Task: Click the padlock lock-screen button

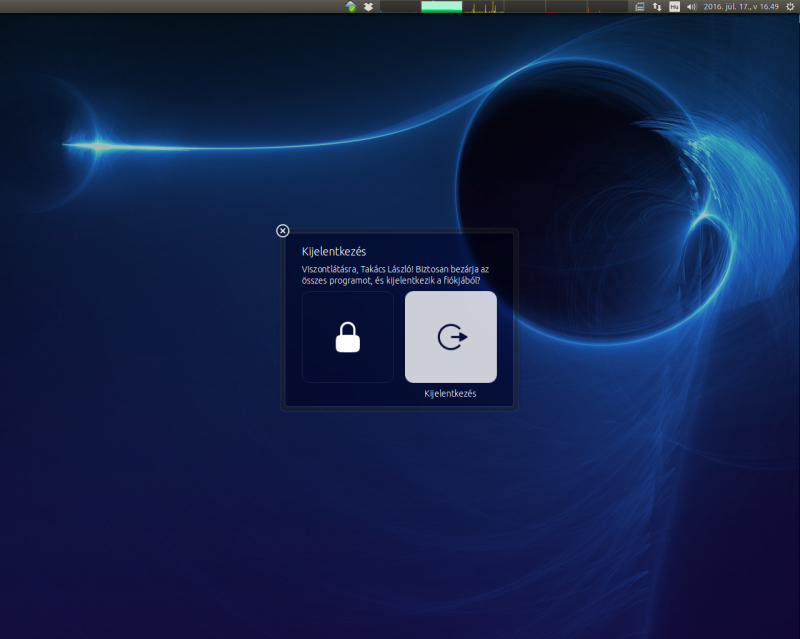Action: [347, 337]
